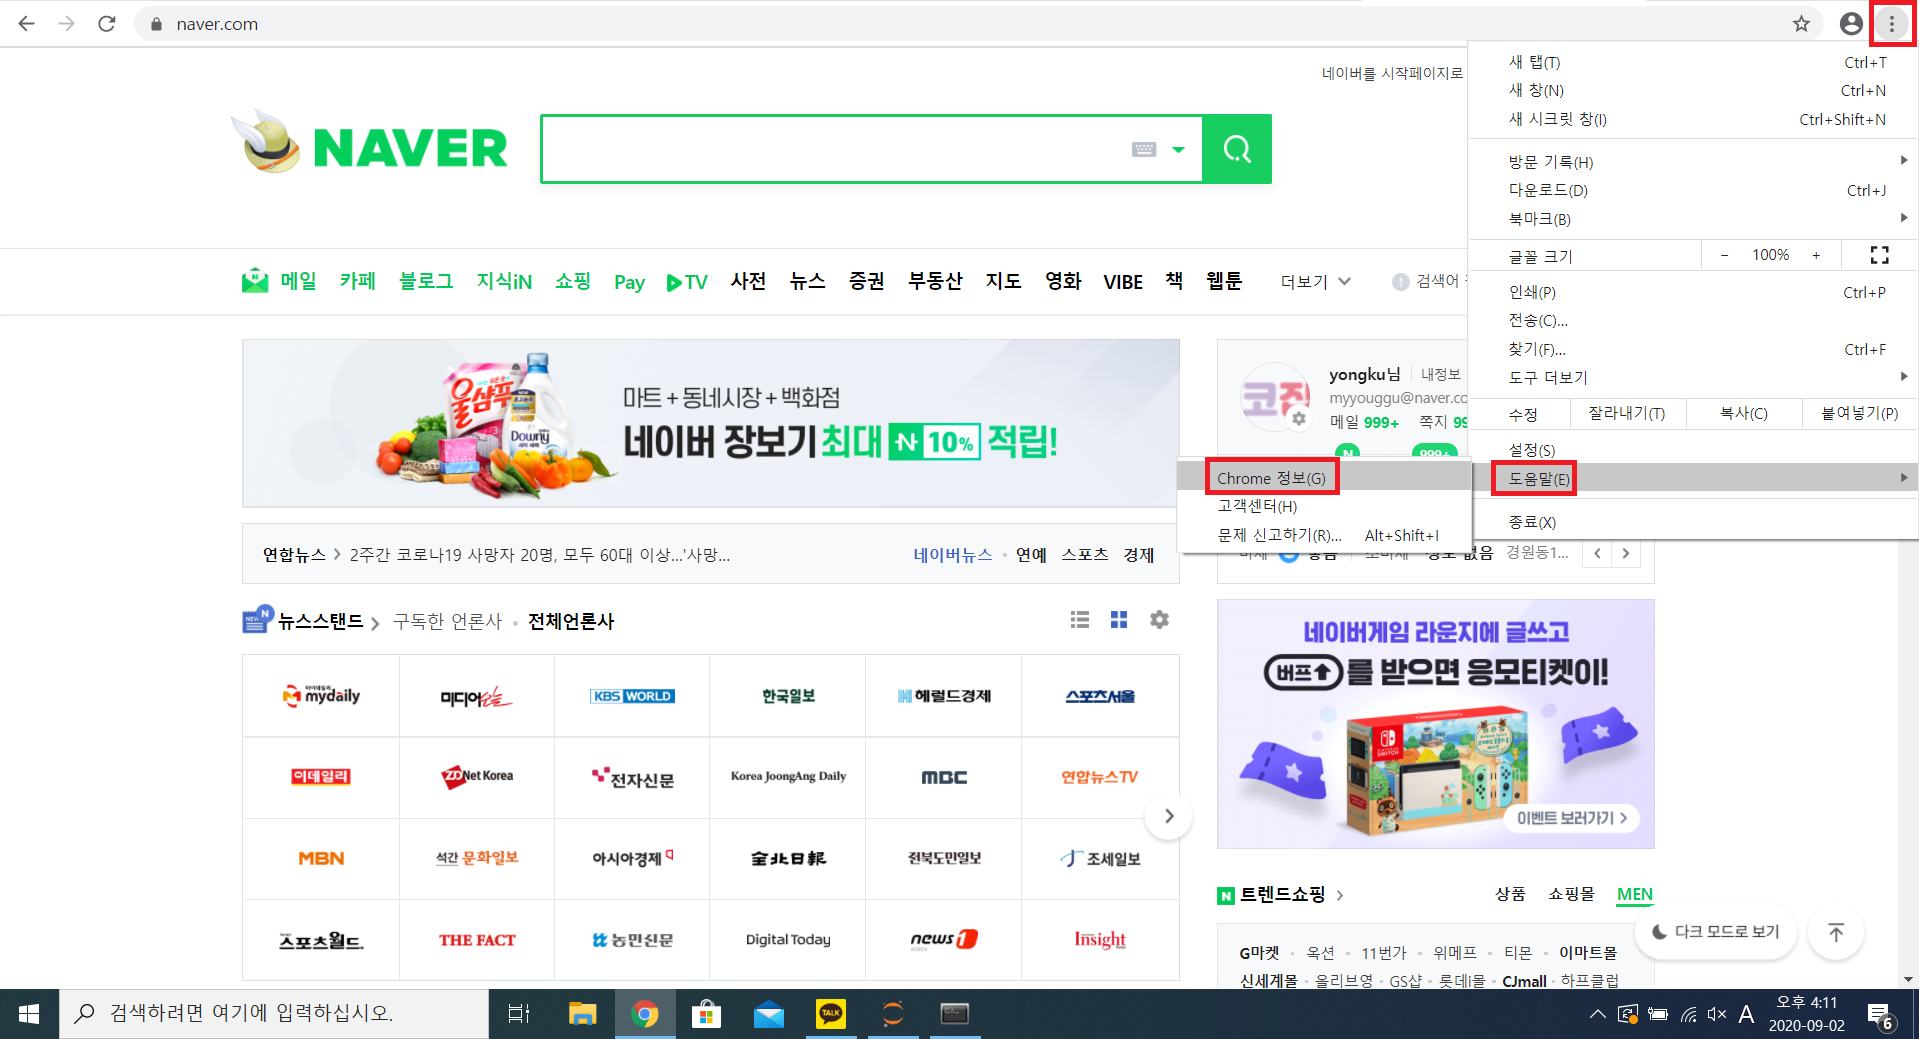Select the MEN tab in 트렌드쇼핑
Image resolution: width=1919 pixels, height=1039 pixels.
coord(1635,894)
